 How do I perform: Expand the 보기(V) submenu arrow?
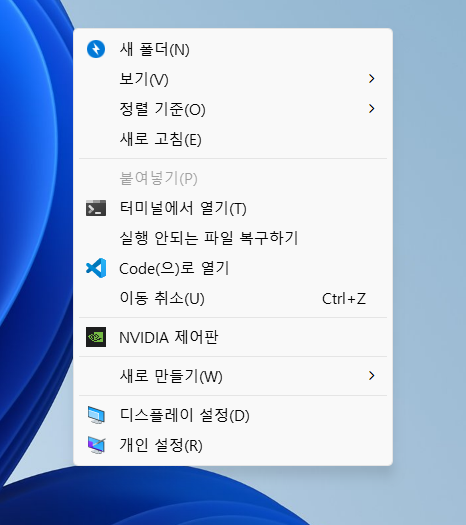tap(371, 79)
